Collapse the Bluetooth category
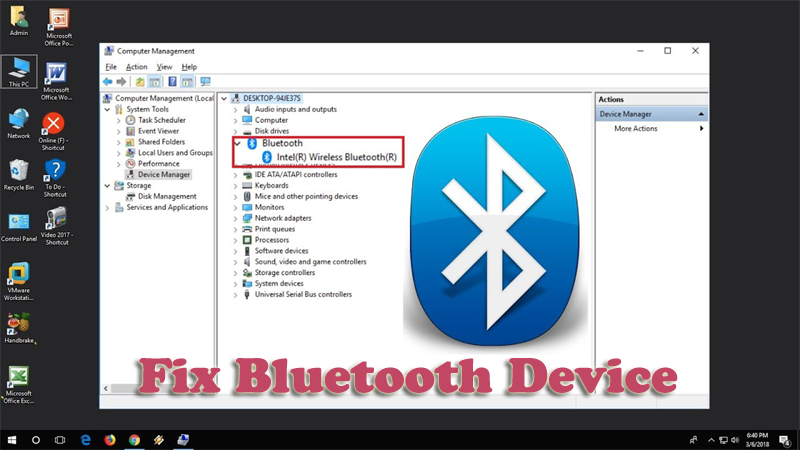The height and width of the screenshot is (450, 800). pos(237,143)
